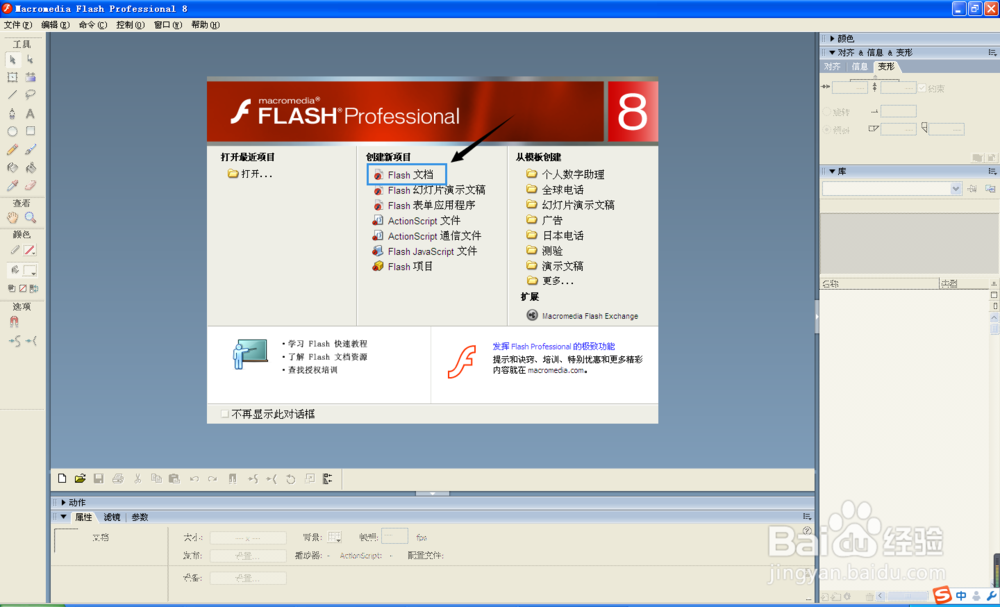The width and height of the screenshot is (1000, 607).
Task: Open the library document dropdown
Action: (x=955, y=189)
